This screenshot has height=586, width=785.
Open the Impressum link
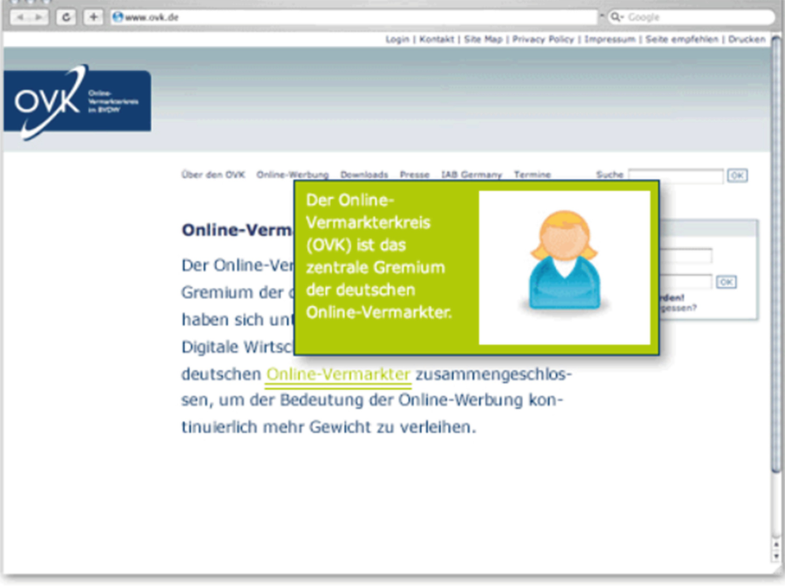[610, 39]
